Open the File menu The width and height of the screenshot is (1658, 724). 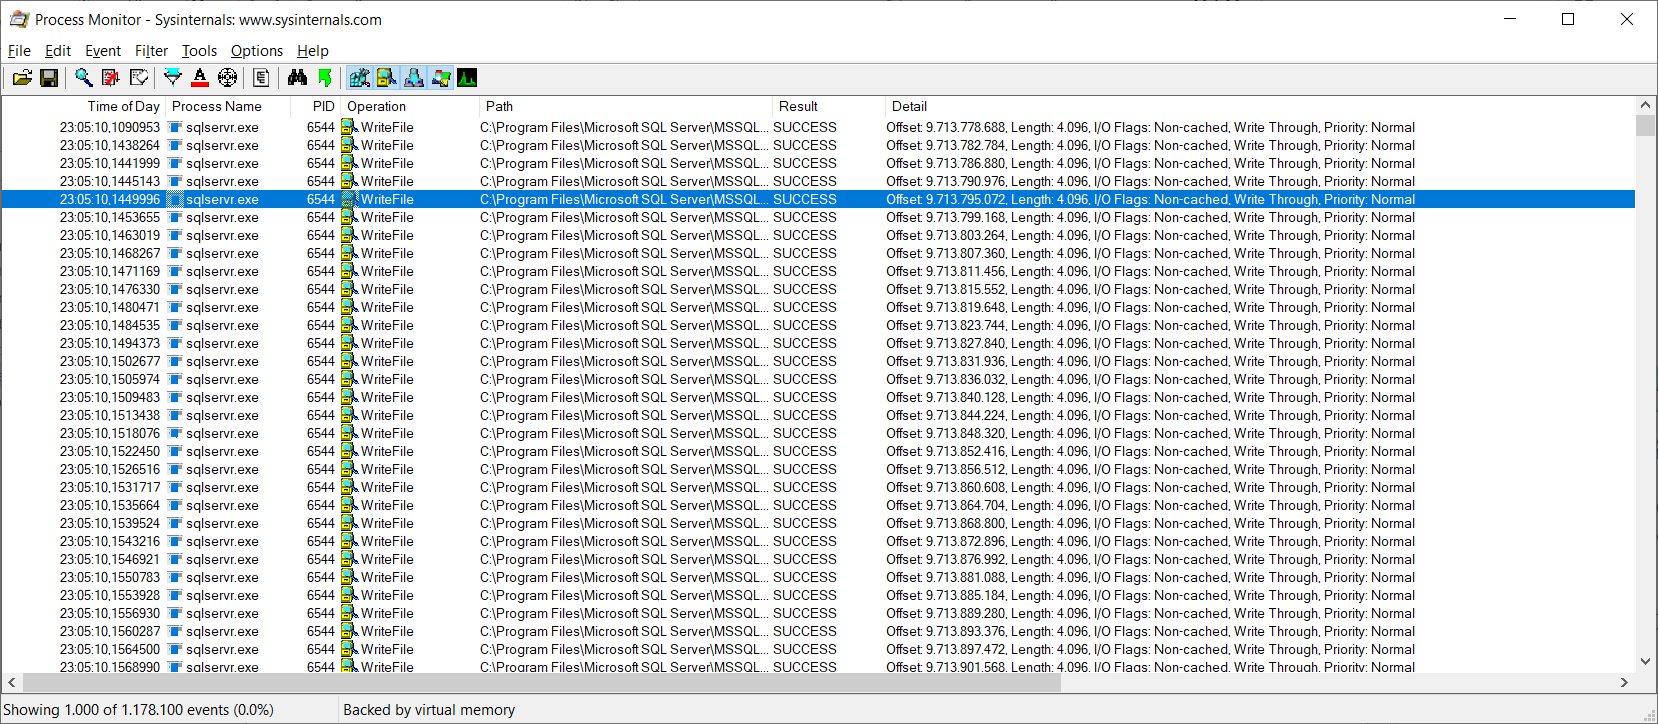[x=19, y=51]
